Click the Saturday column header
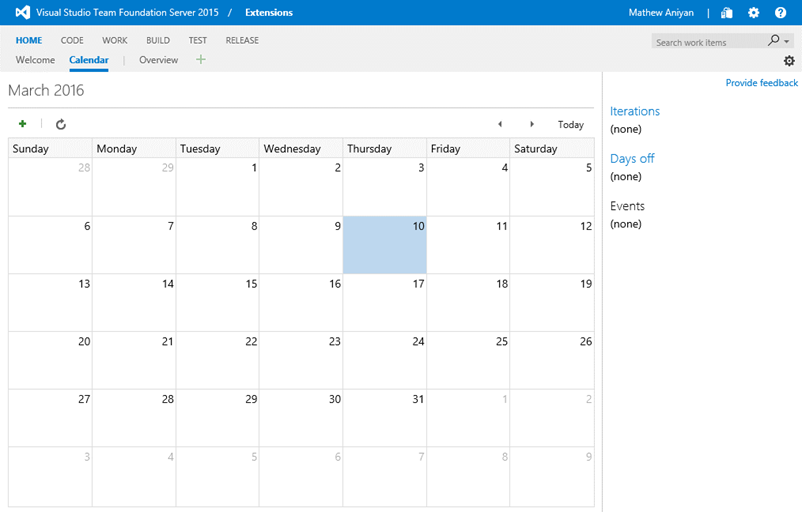This screenshot has width=802, height=512. 552,148
